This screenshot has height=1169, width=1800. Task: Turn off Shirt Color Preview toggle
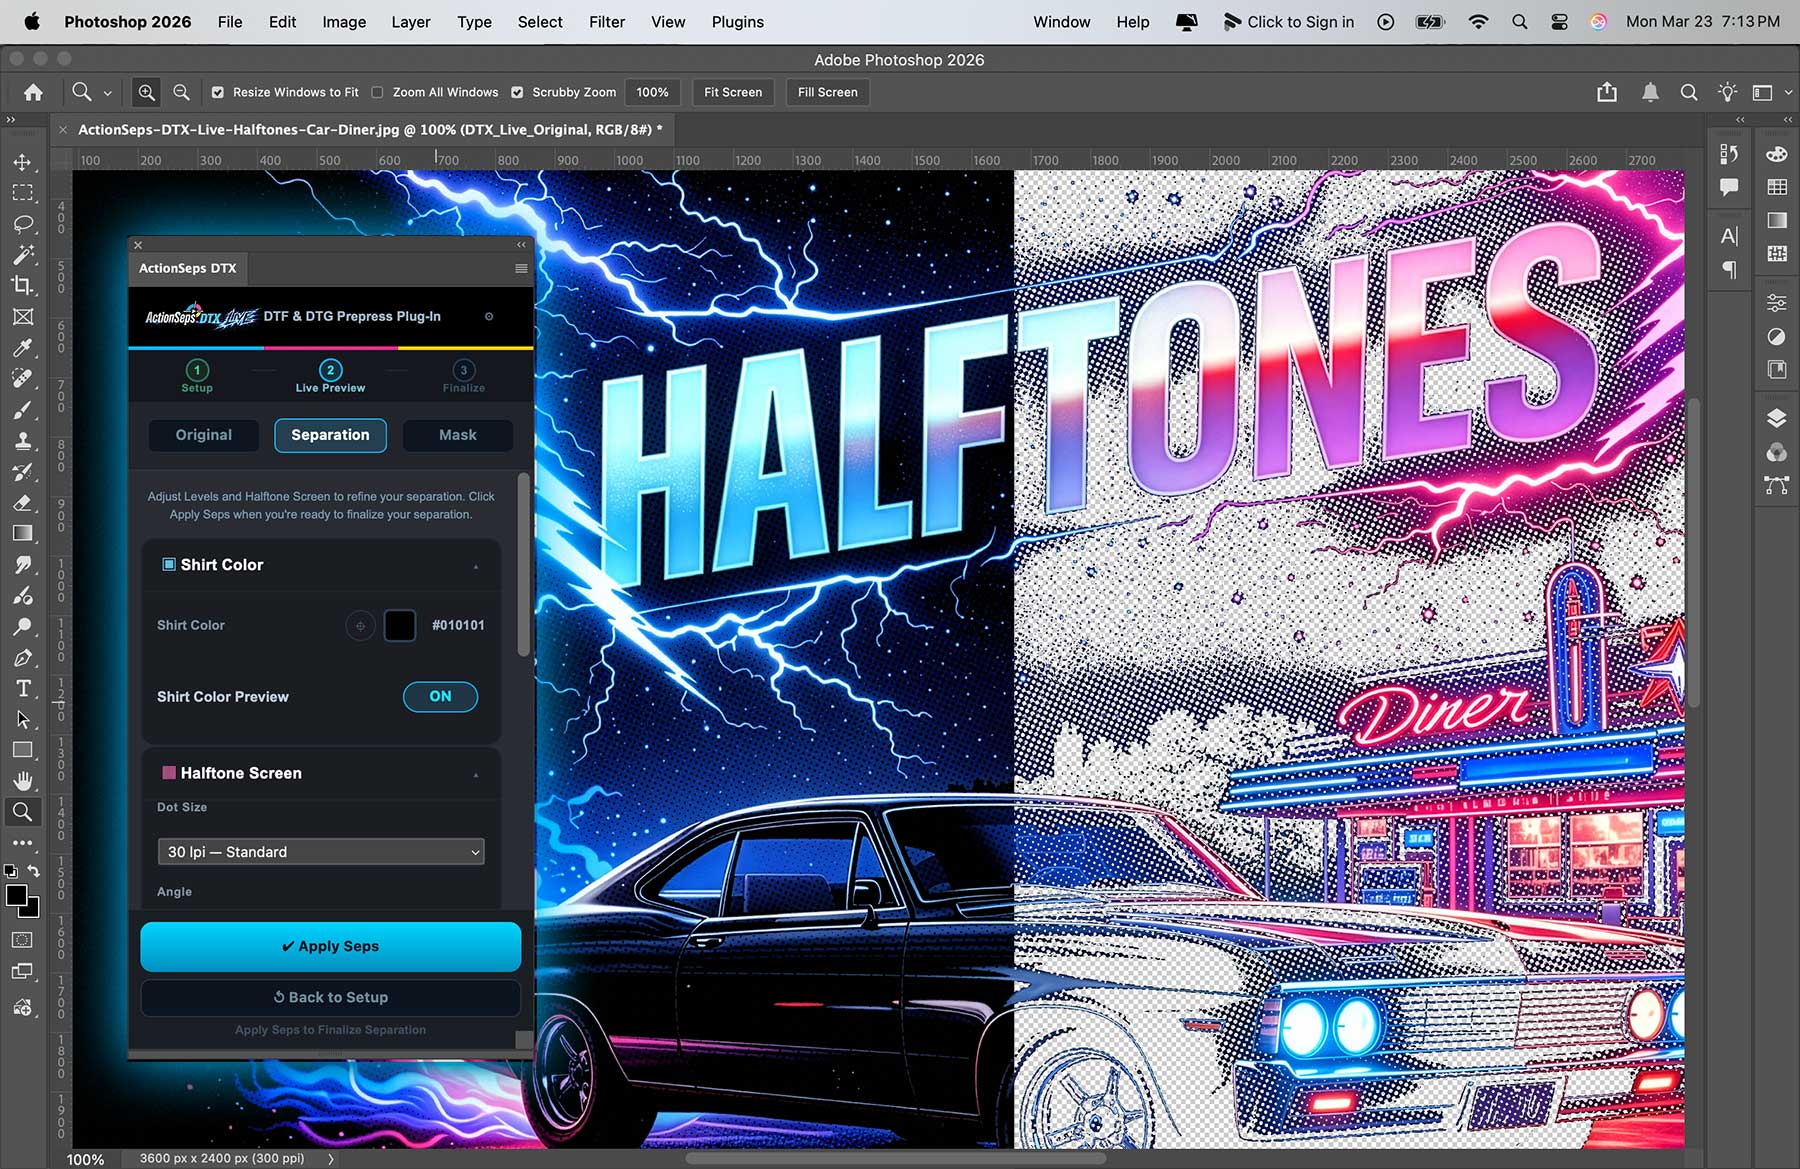point(440,696)
